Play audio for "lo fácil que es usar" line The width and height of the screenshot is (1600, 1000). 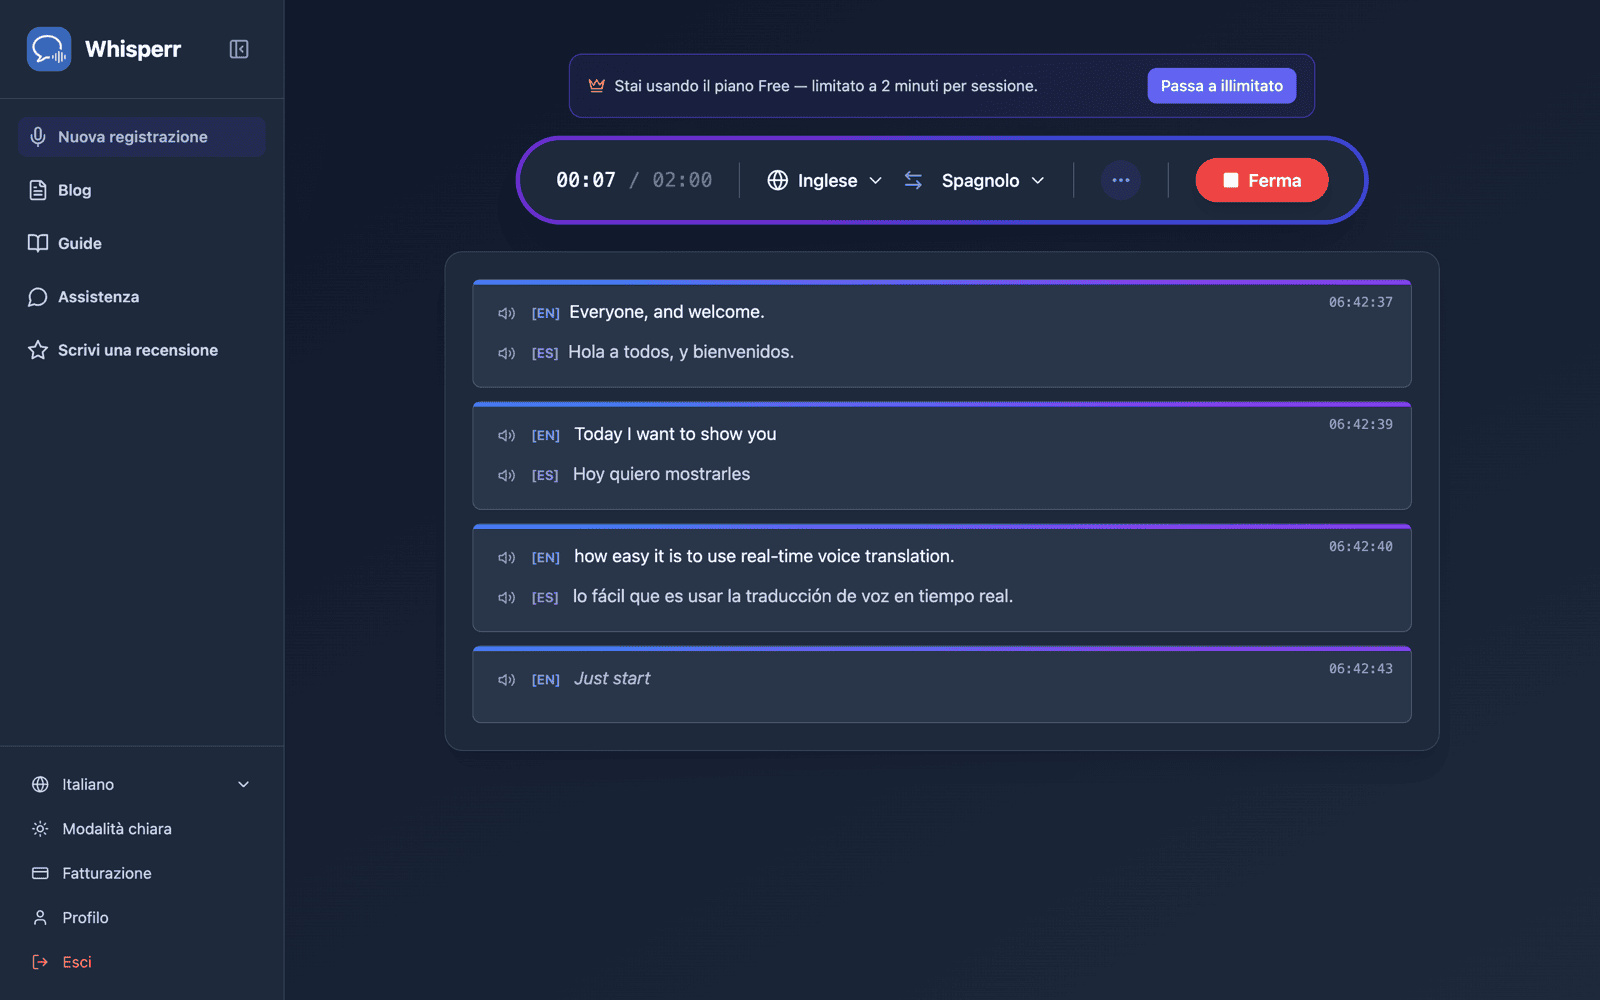pyautogui.click(x=507, y=597)
